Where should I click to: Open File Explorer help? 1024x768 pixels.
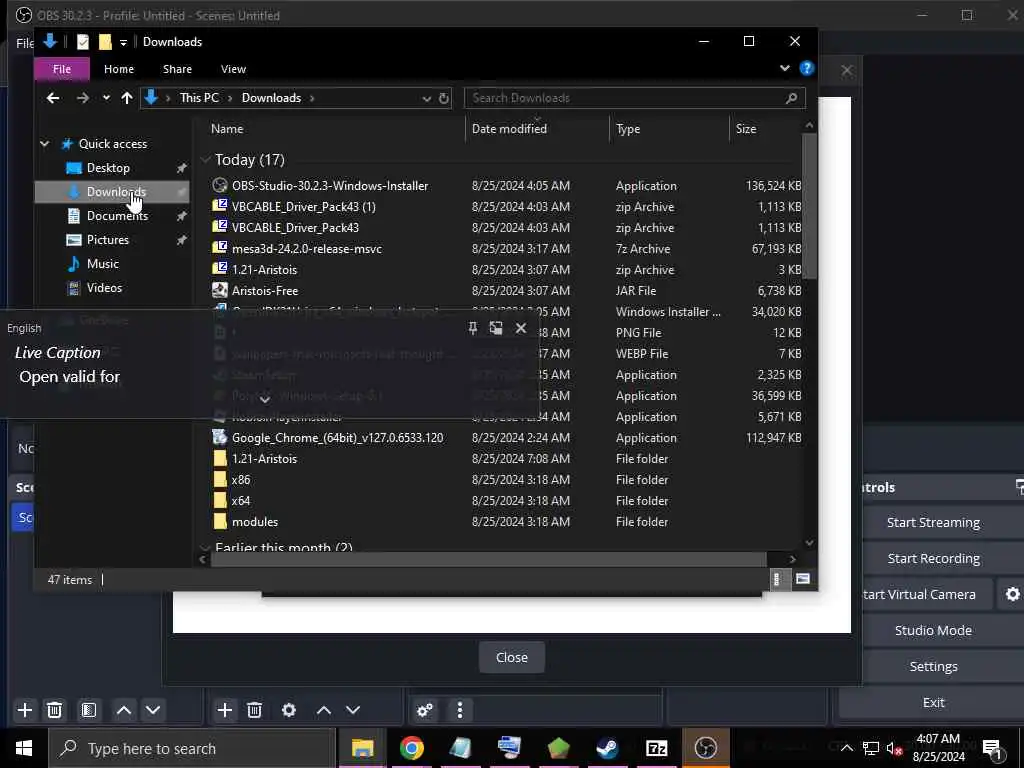[807, 69]
